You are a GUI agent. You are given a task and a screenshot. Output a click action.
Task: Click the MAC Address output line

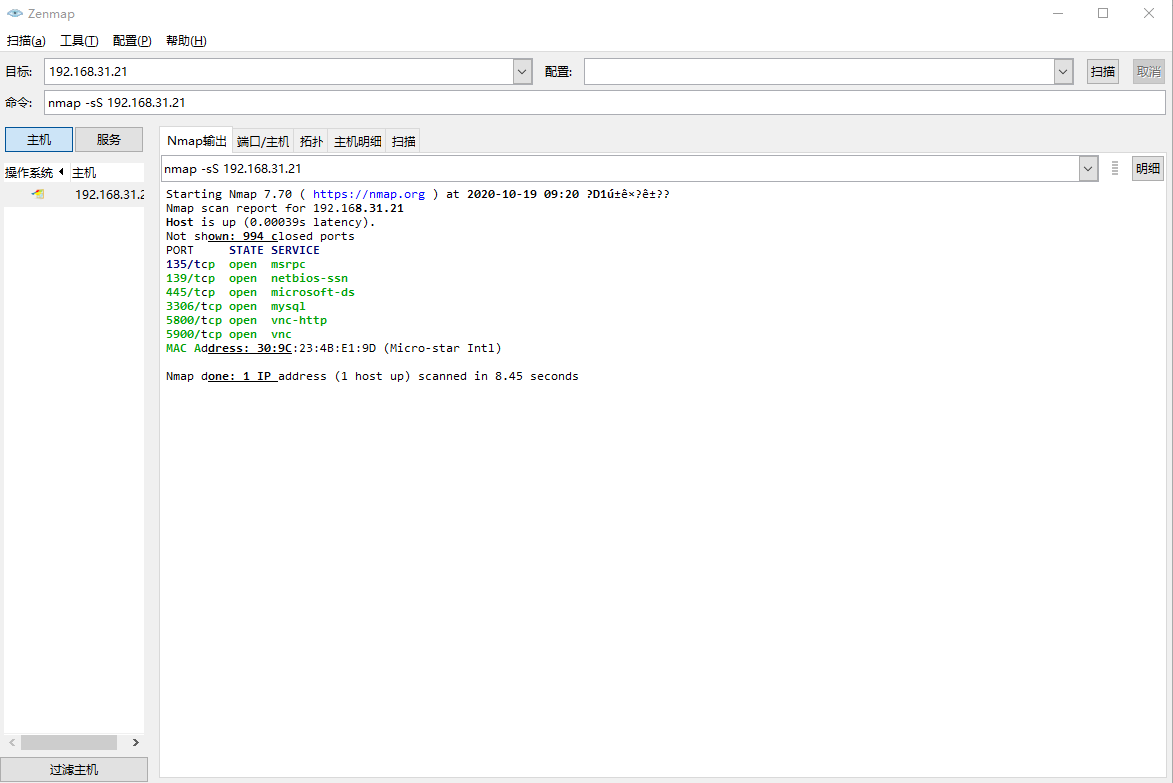(334, 348)
